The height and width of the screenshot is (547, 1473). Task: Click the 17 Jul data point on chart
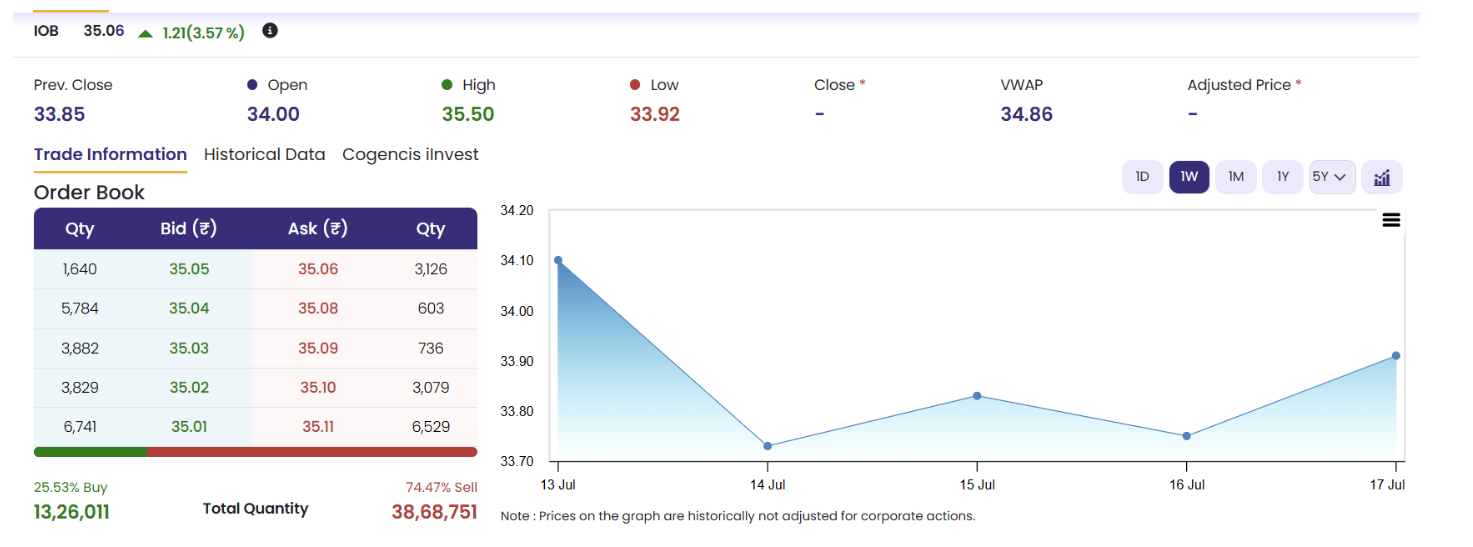coord(1396,356)
